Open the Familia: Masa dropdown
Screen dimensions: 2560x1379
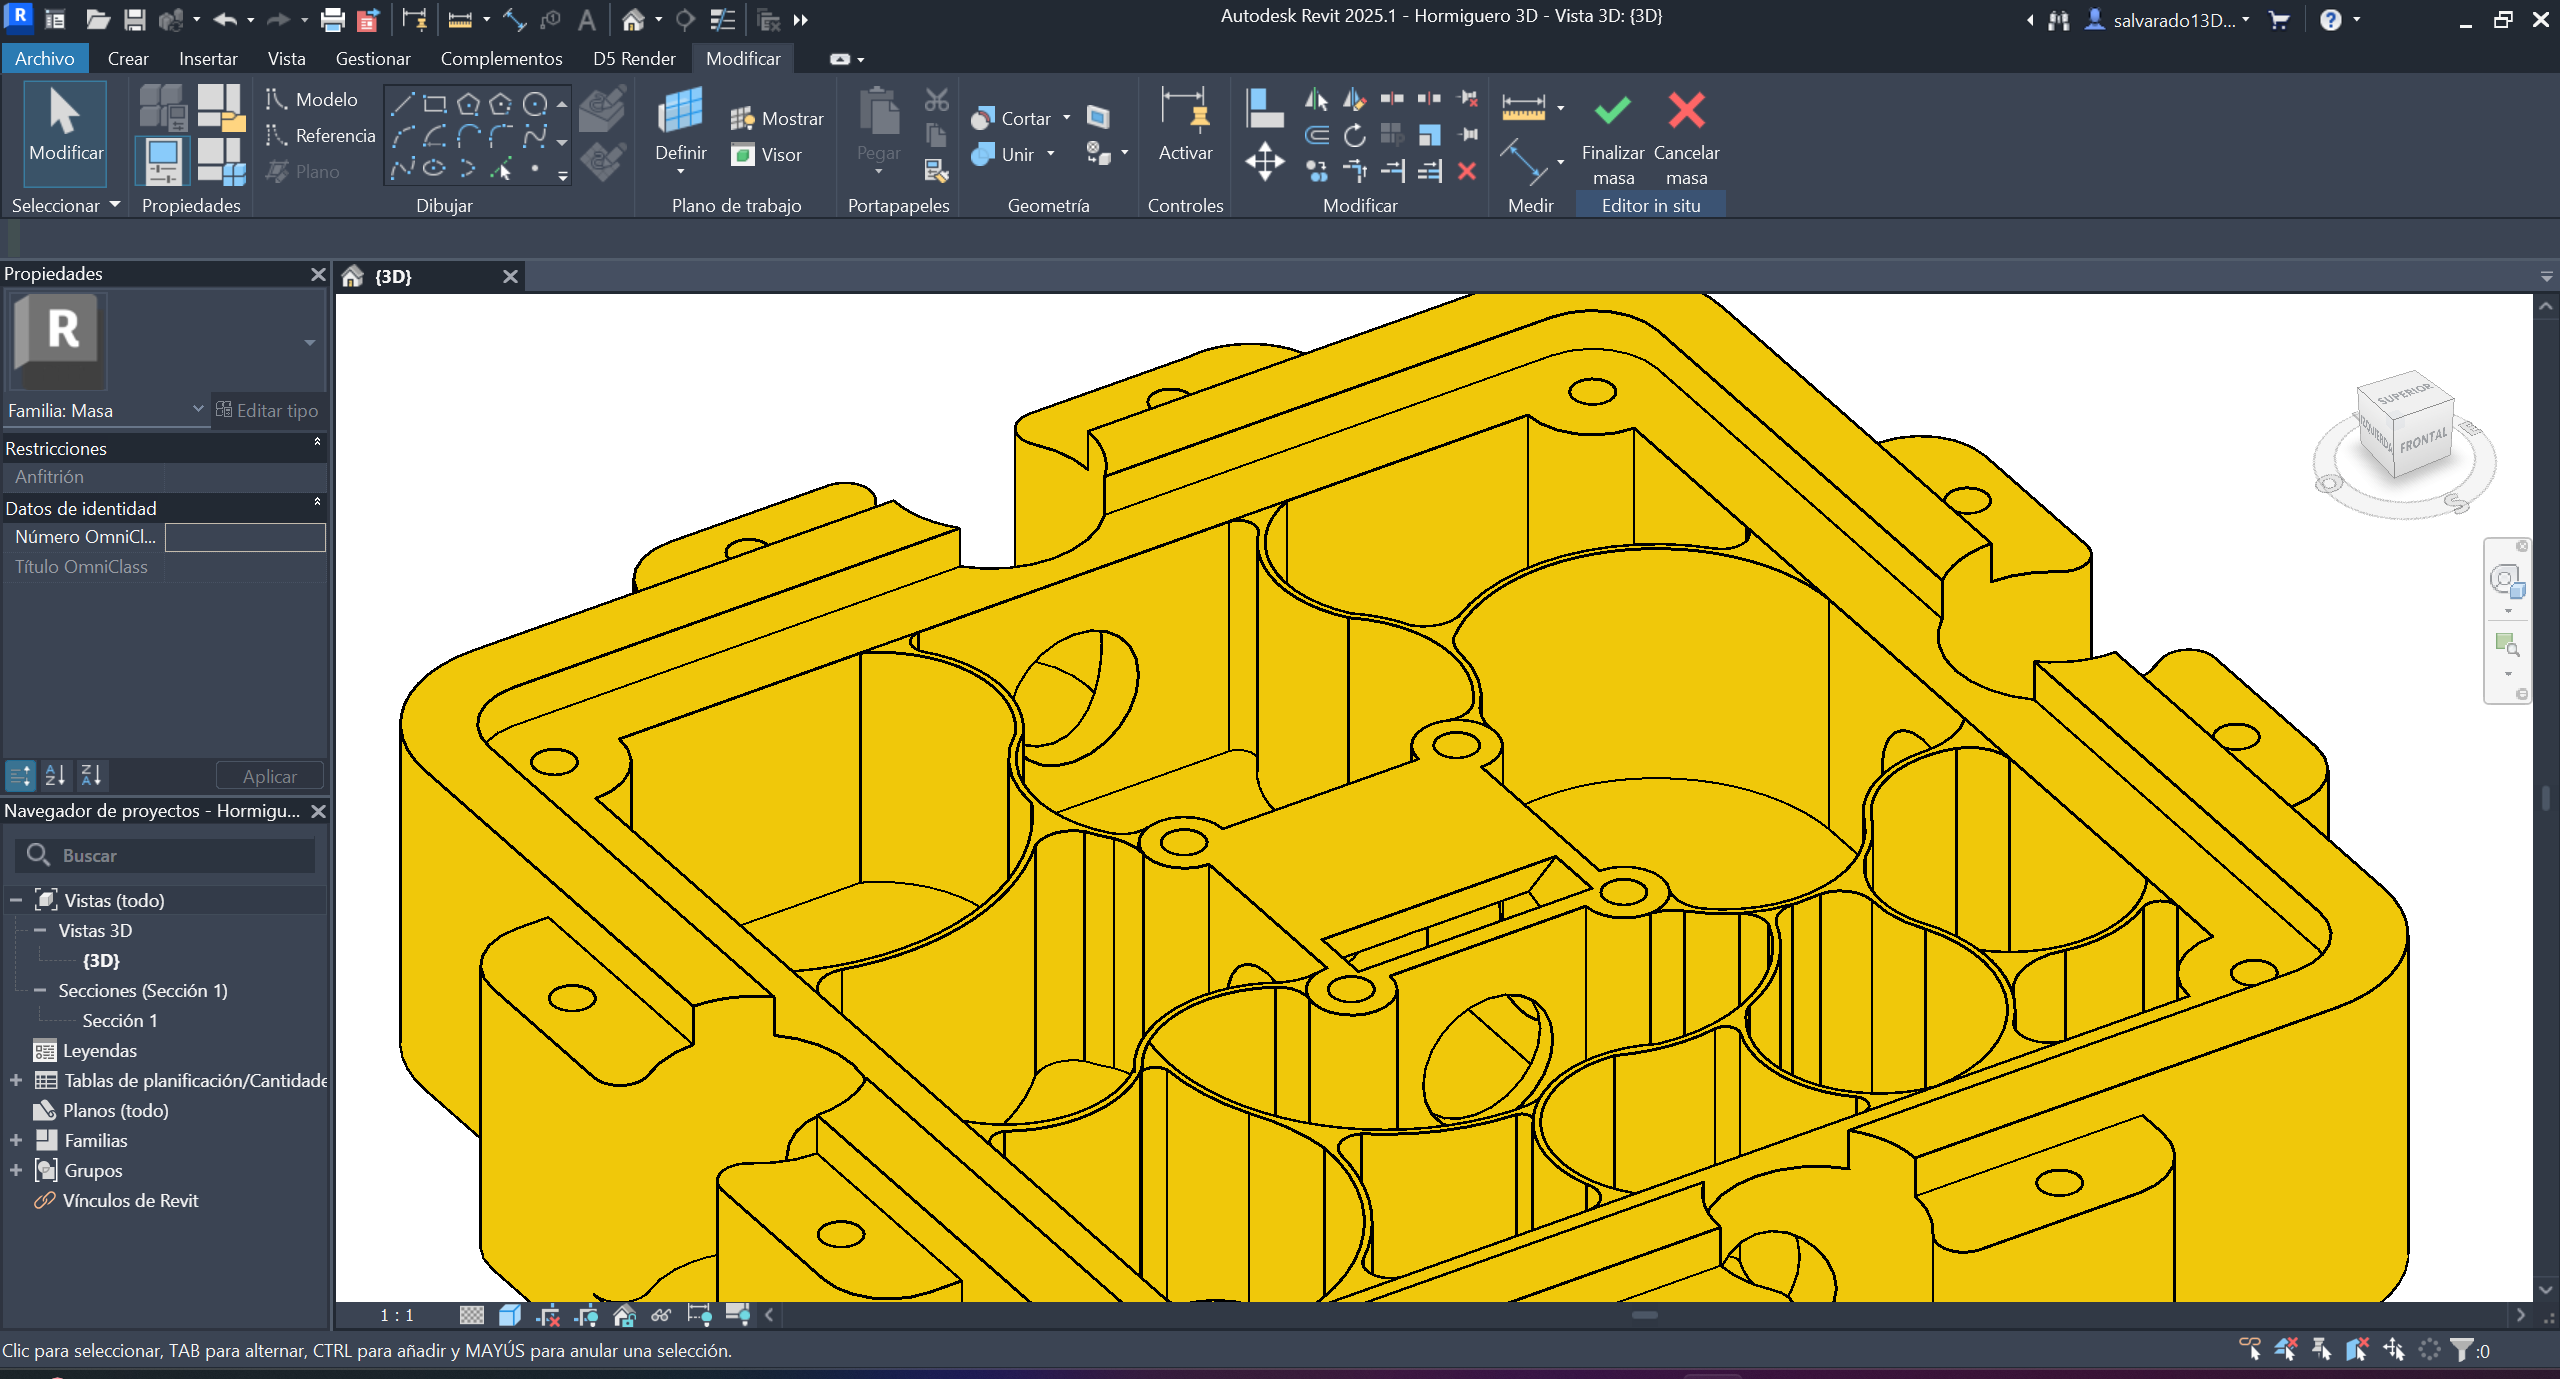[x=197, y=409]
